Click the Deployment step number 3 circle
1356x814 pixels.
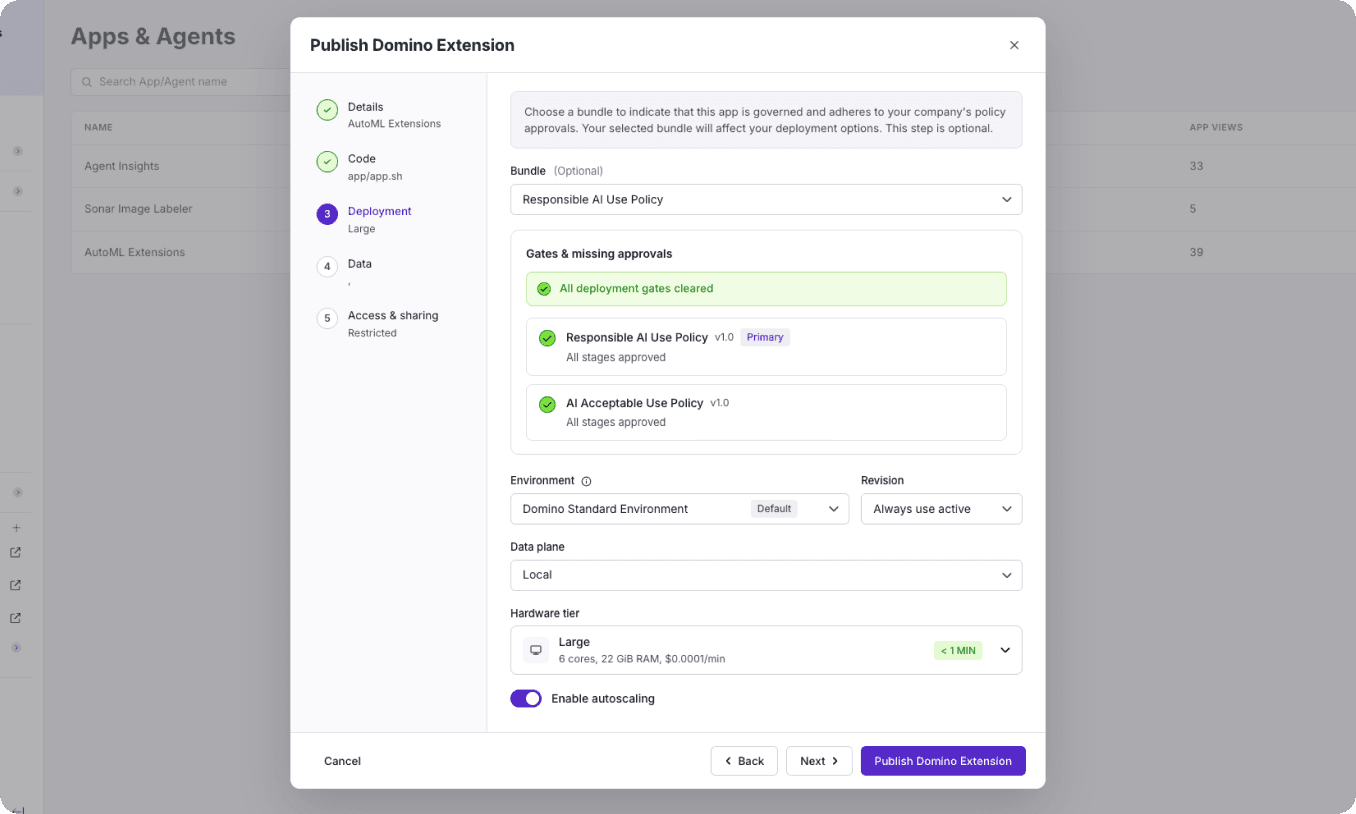(327, 214)
